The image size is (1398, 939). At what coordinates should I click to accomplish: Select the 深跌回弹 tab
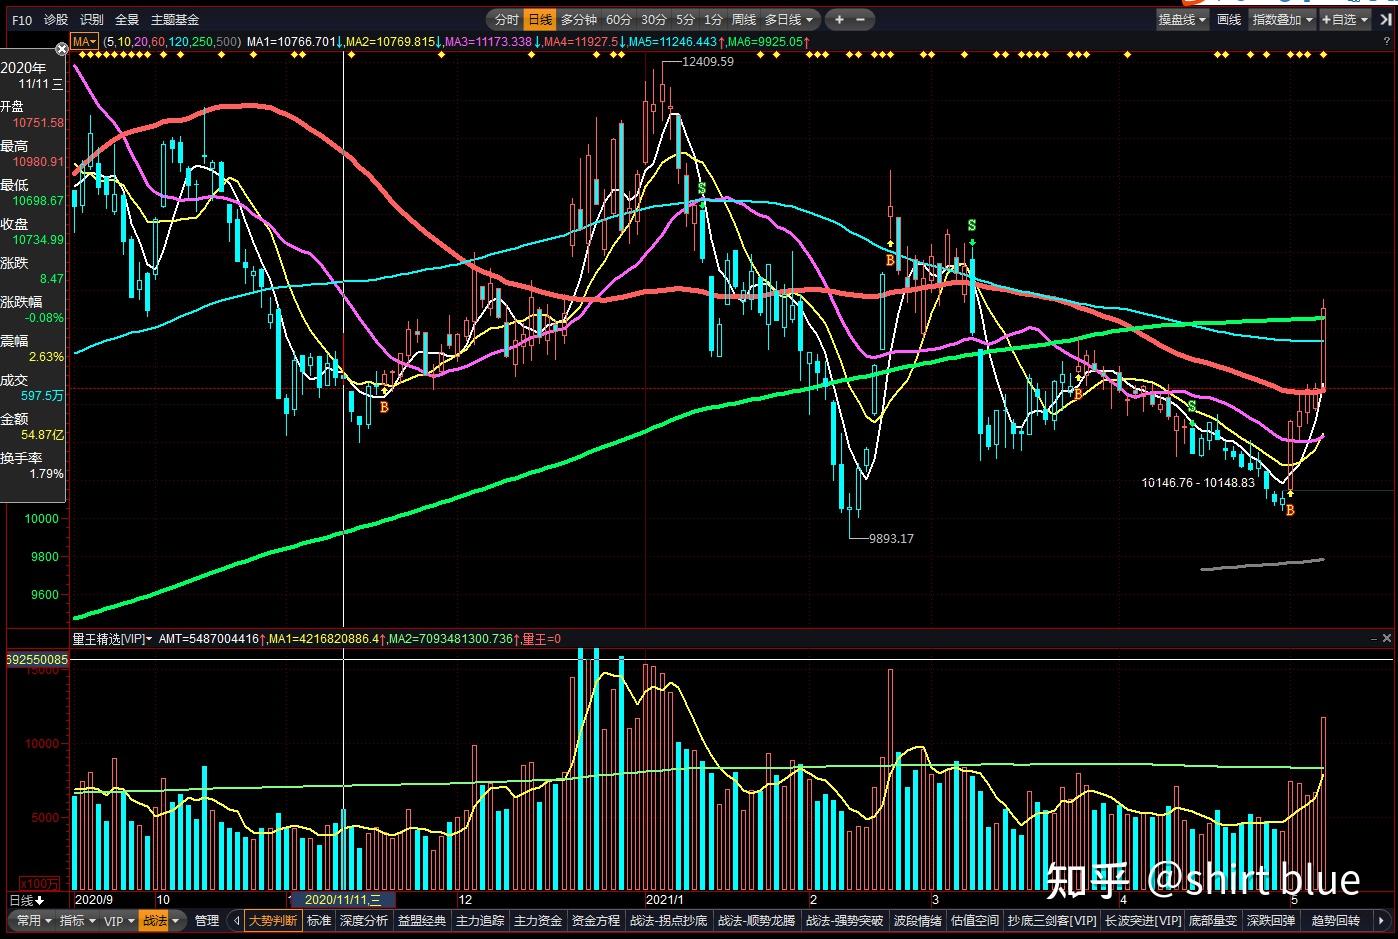pos(1271,921)
